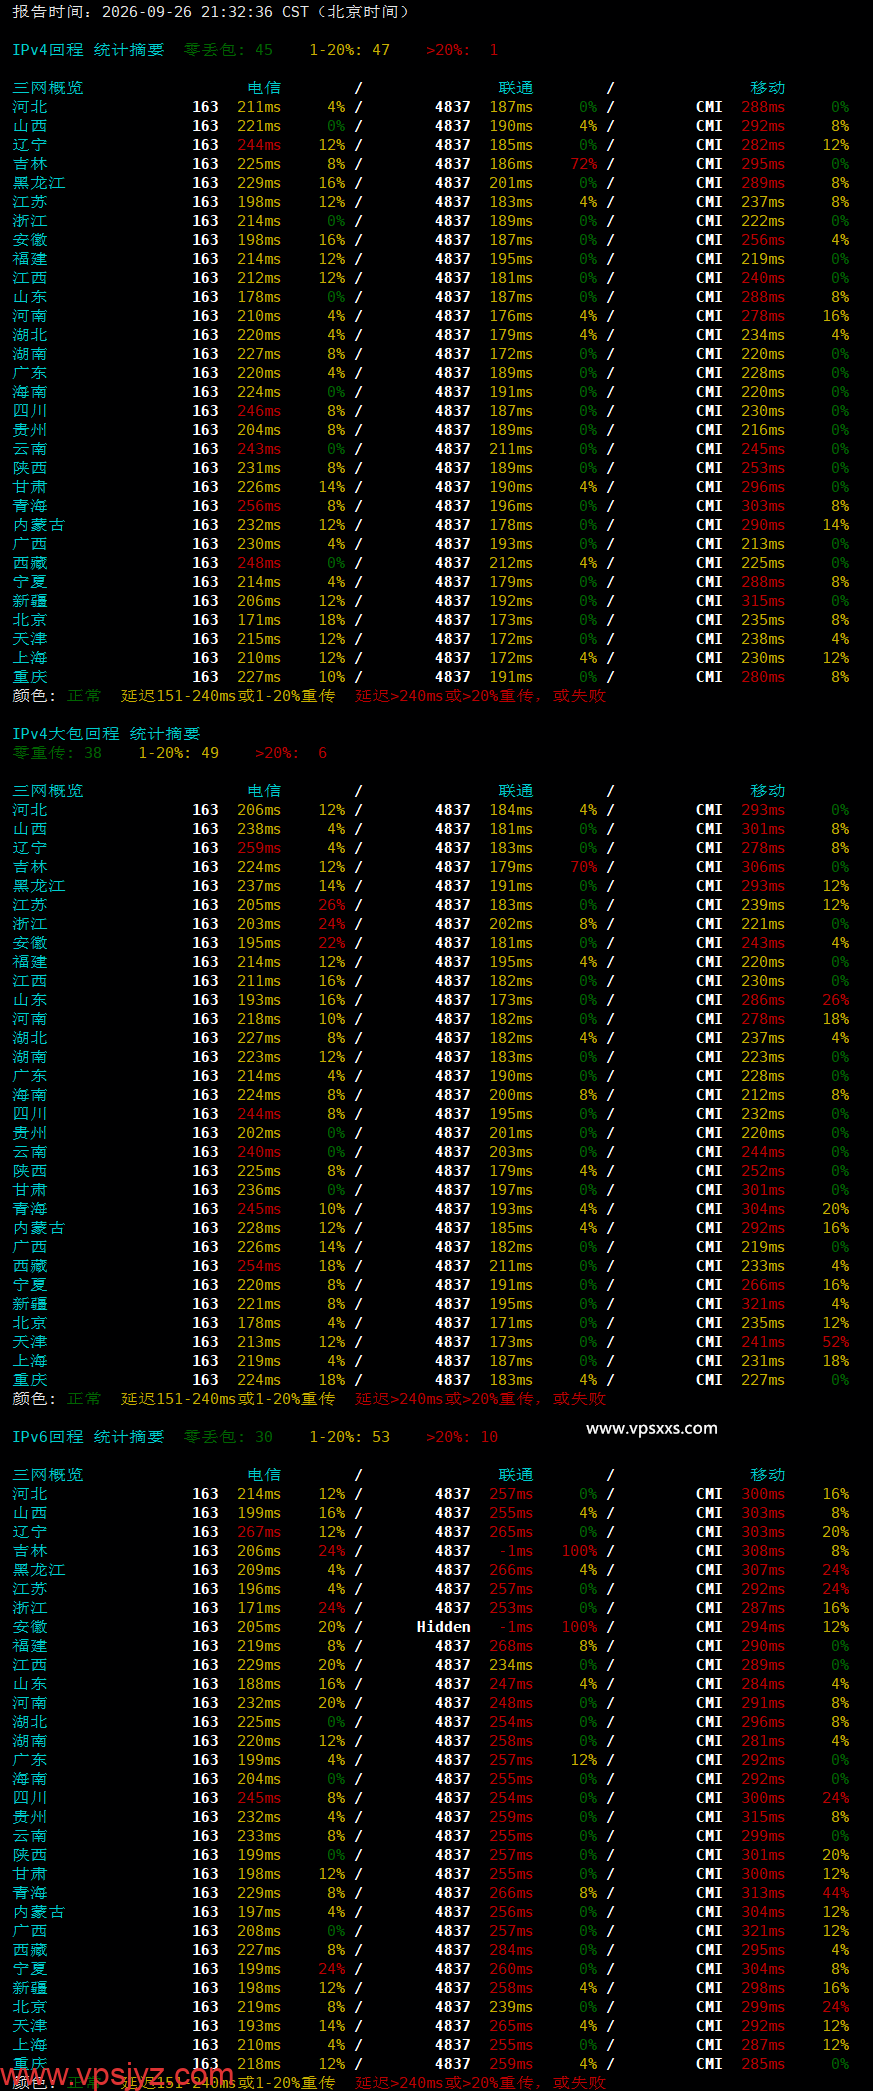Screen dimensions: 873x2091
Task: Click the red ">20%: 10" summary count
Action: click(462, 1437)
